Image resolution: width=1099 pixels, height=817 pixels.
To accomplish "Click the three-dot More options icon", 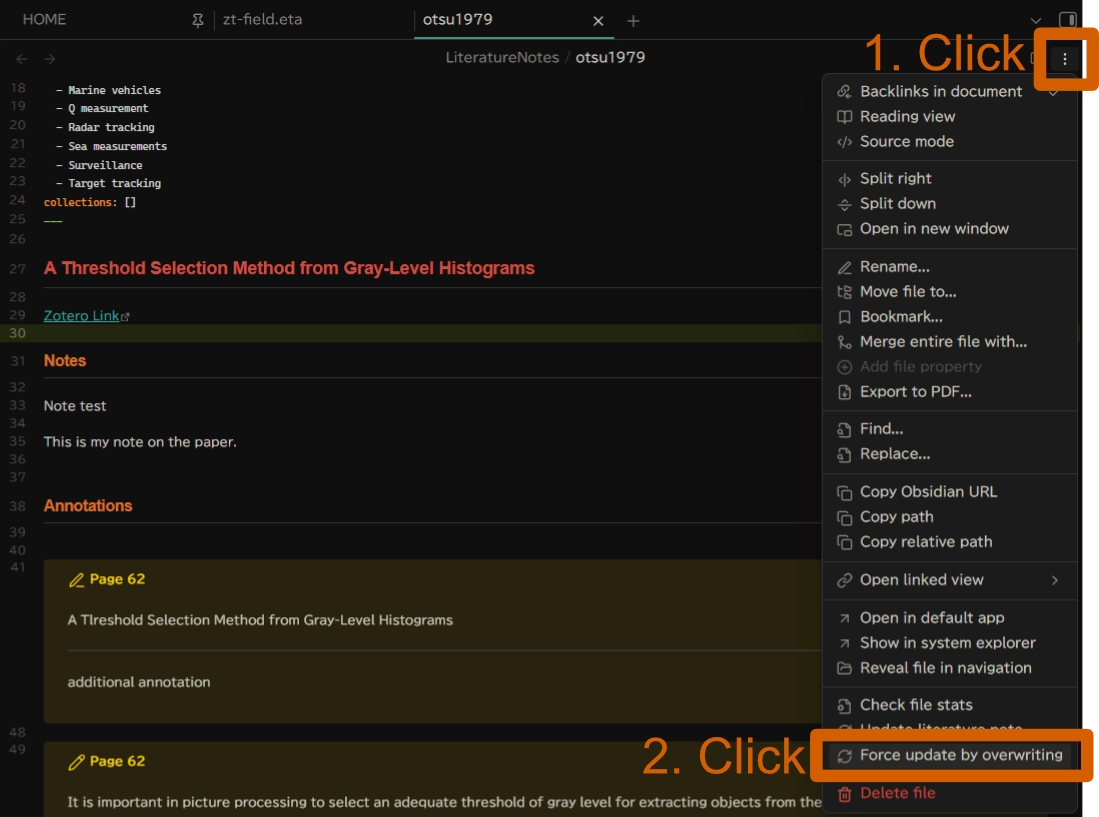I will (x=1064, y=59).
